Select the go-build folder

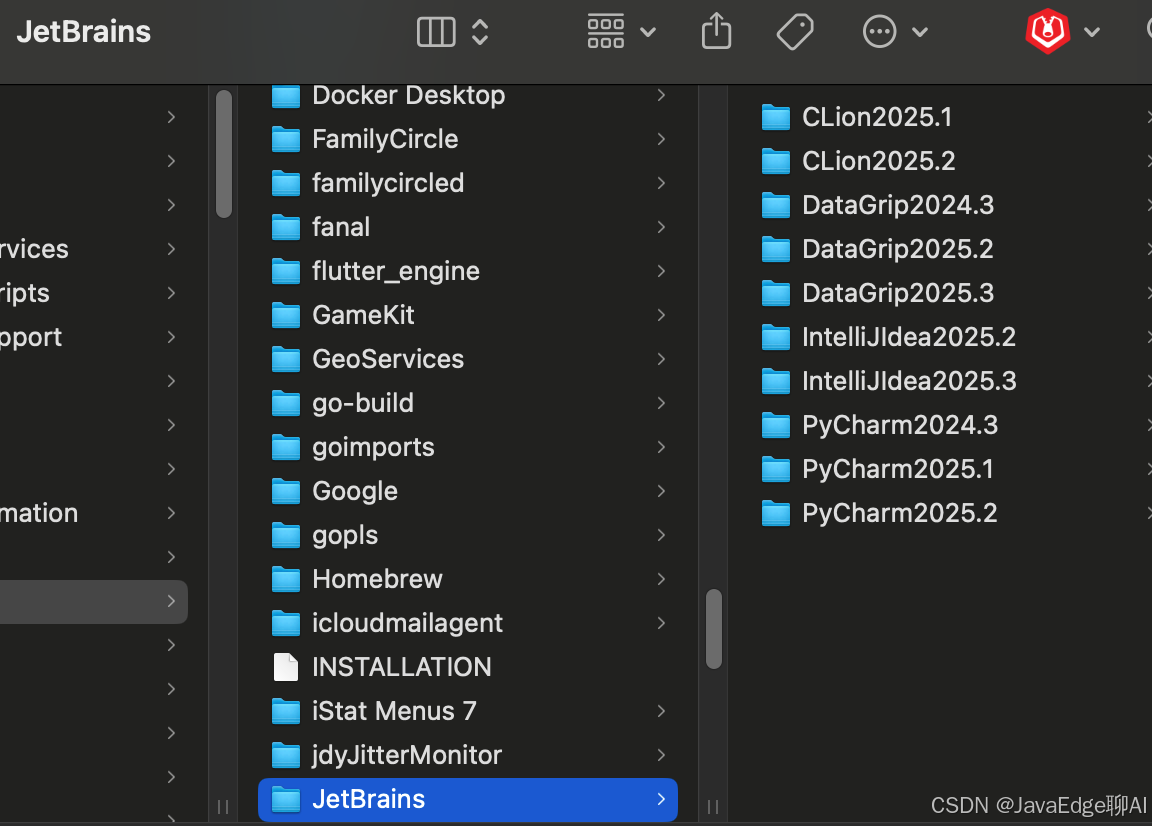click(468, 403)
